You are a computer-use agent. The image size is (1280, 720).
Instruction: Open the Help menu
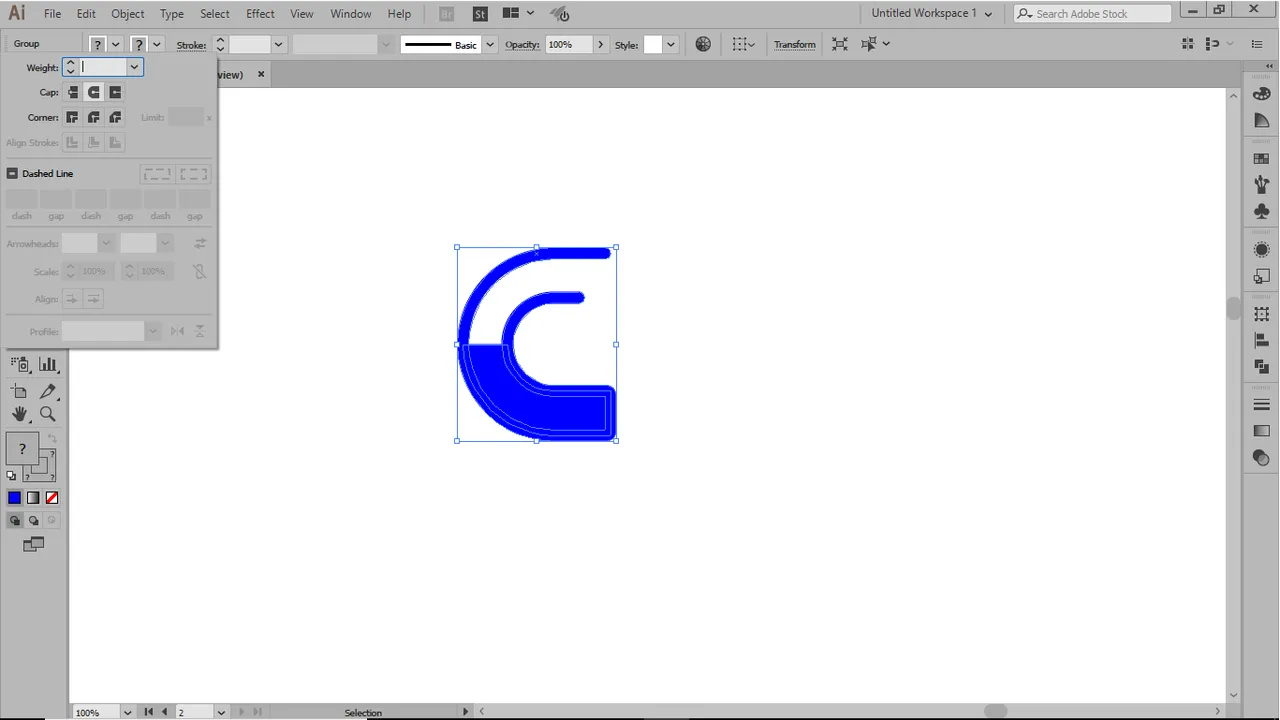click(x=399, y=14)
